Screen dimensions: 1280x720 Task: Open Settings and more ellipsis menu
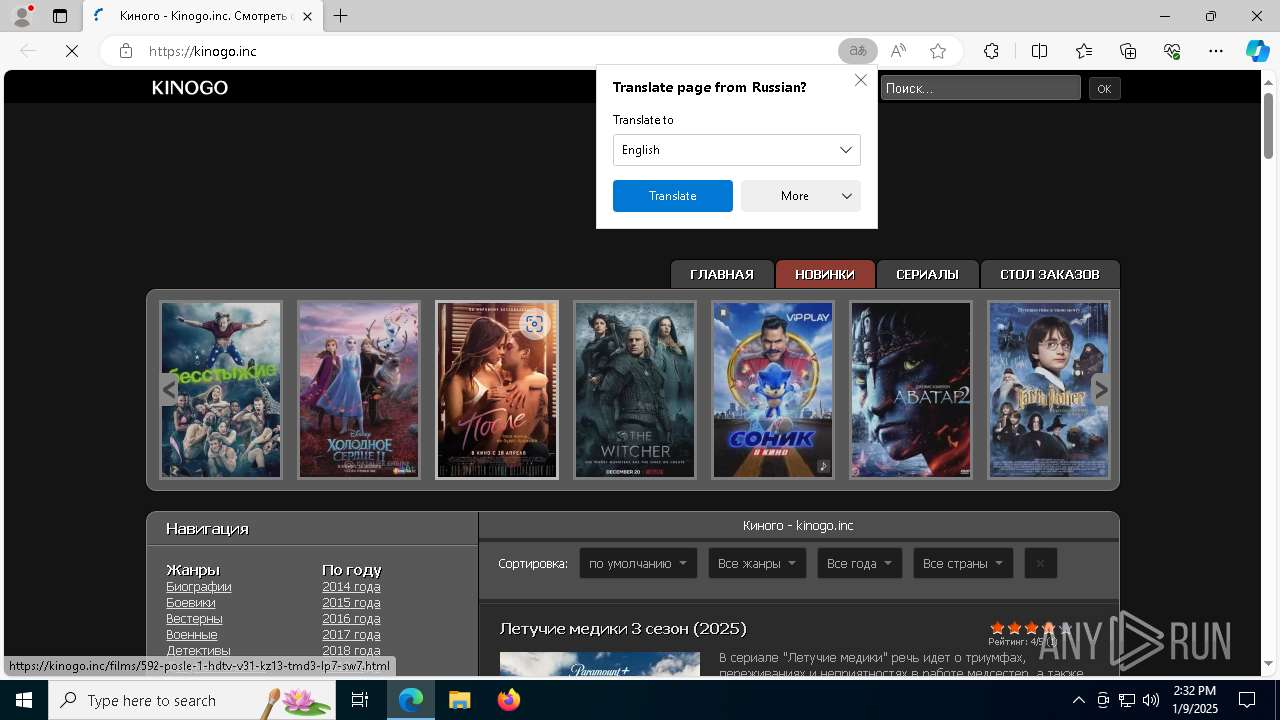(x=1216, y=51)
